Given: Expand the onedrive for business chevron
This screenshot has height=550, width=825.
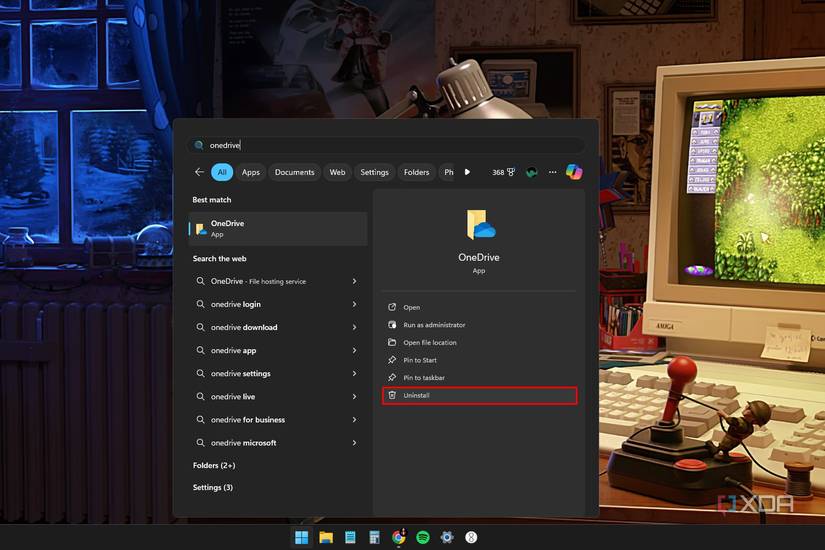Looking at the screenshot, I should [x=354, y=420].
